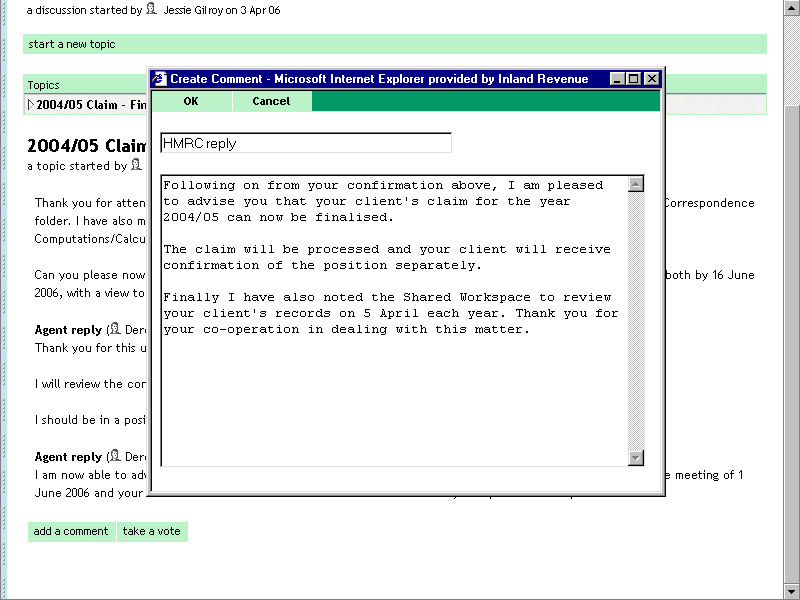Screen dimensions: 800x600
Task: Click 'start a new topic' link
Action: pos(72,44)
